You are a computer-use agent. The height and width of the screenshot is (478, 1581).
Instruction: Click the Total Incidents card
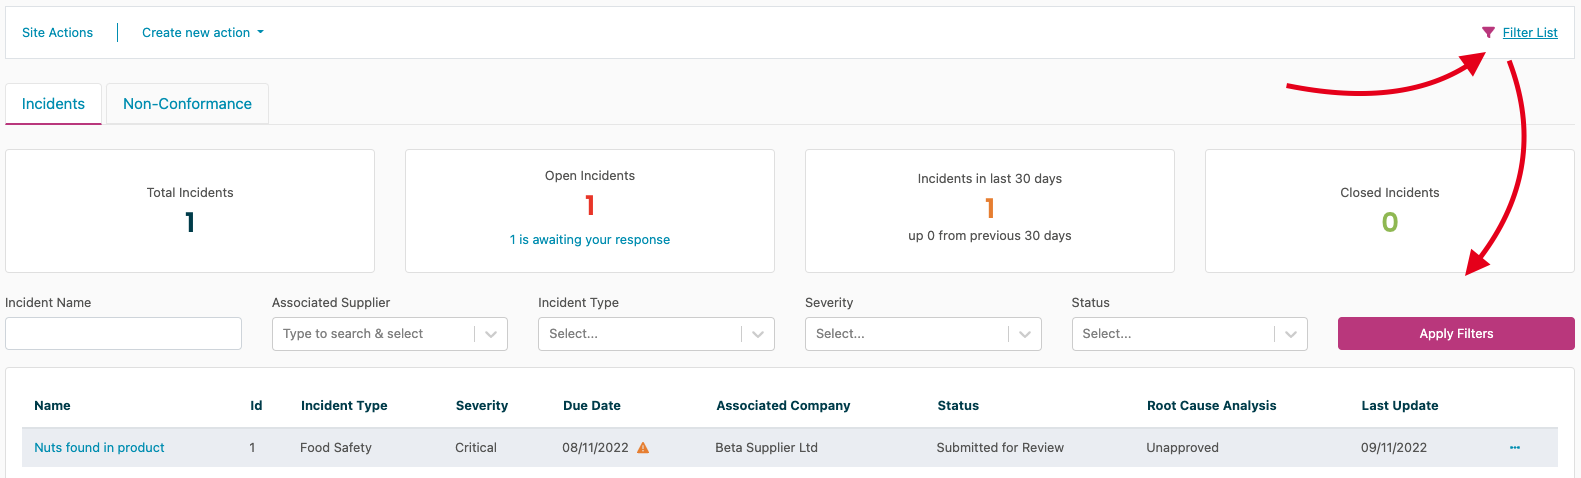point(190,211)
